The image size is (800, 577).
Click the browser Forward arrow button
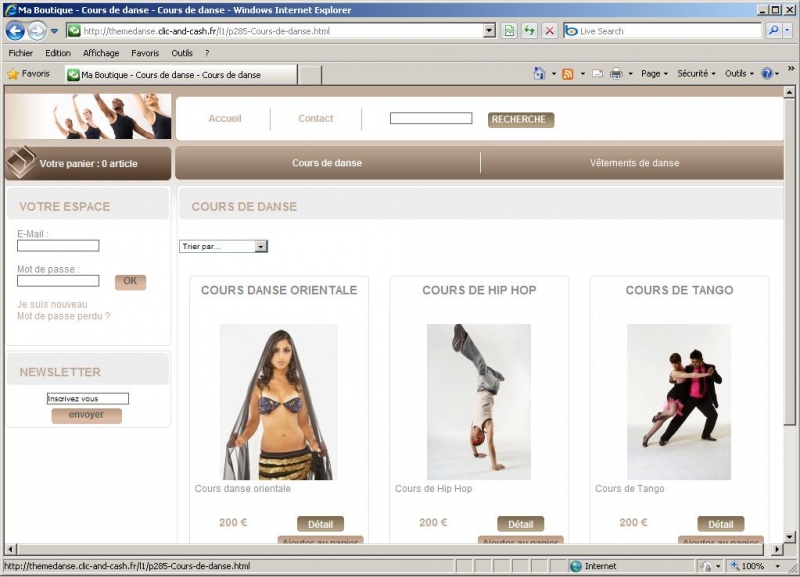pos(37,31)
